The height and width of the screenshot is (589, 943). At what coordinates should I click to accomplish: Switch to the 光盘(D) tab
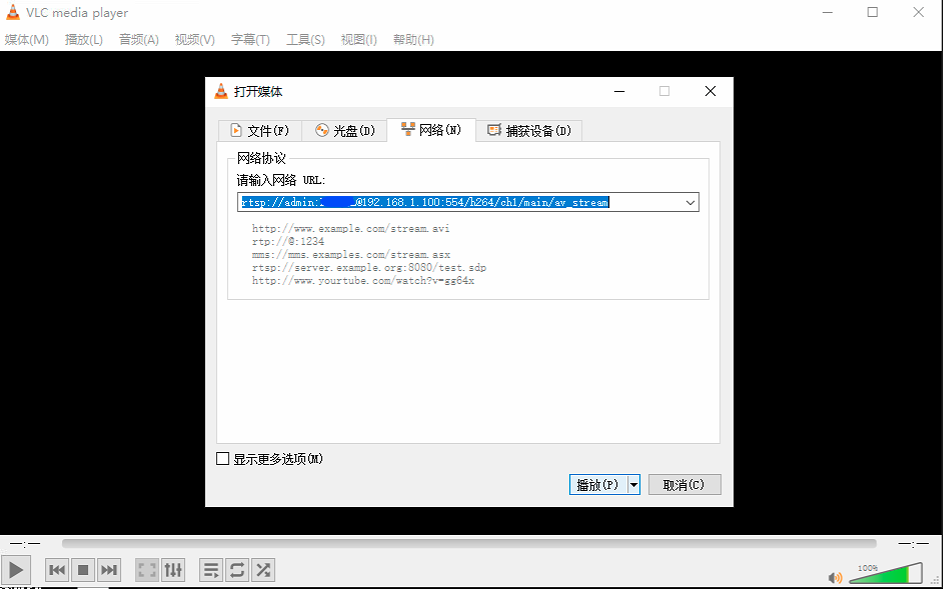coord(344,131)
